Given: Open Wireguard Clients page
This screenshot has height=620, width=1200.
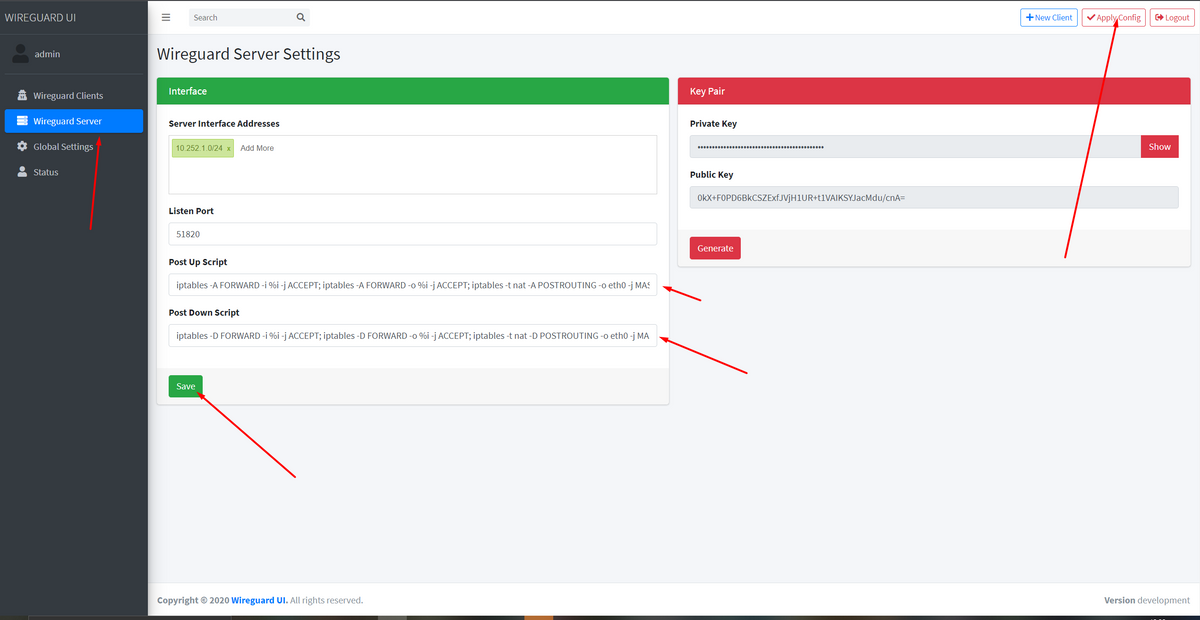Looking at the screenshot, I should tap(74, 96).
